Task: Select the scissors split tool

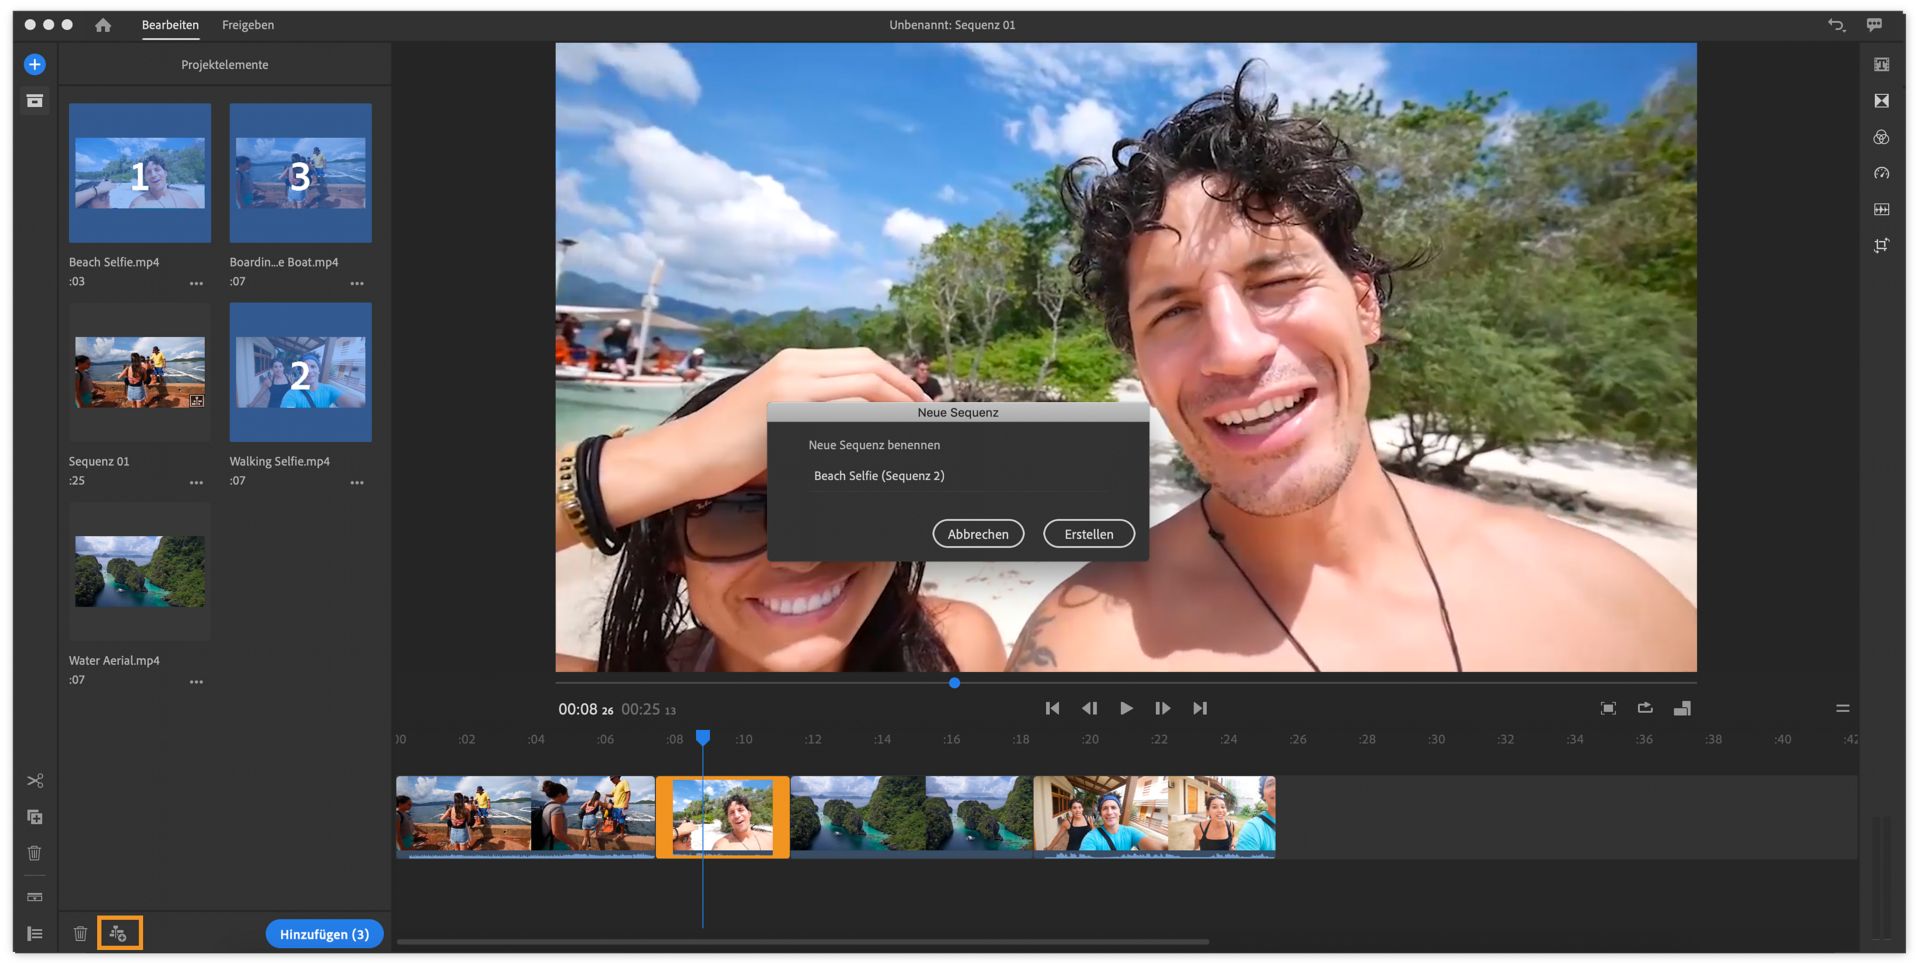Action: pyautogui.click(x=35, y=781)
